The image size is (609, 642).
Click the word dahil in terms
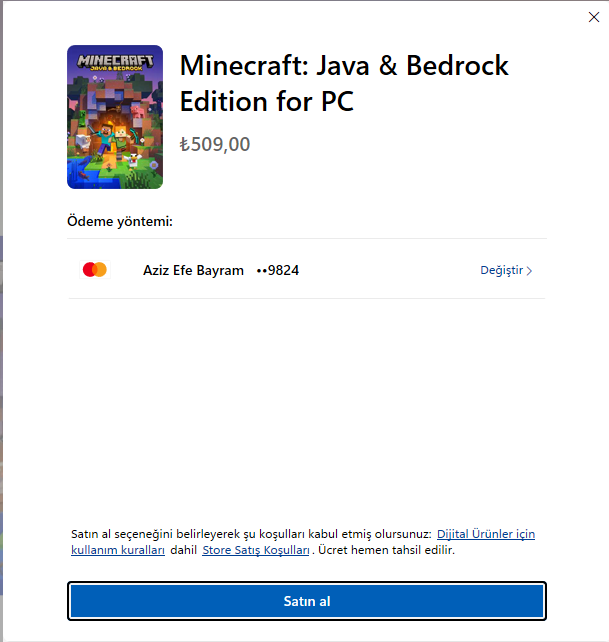pyautogui.click(x=183, y=550)
